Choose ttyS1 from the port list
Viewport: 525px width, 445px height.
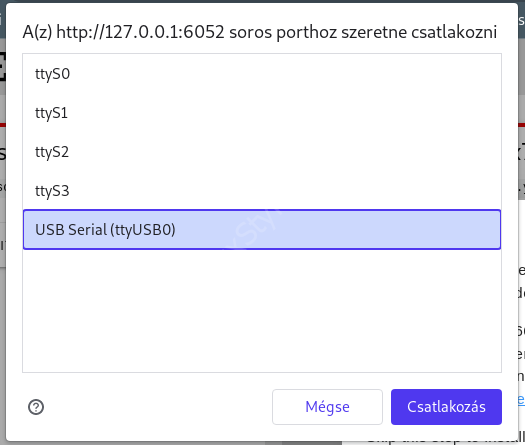[262, 113]
